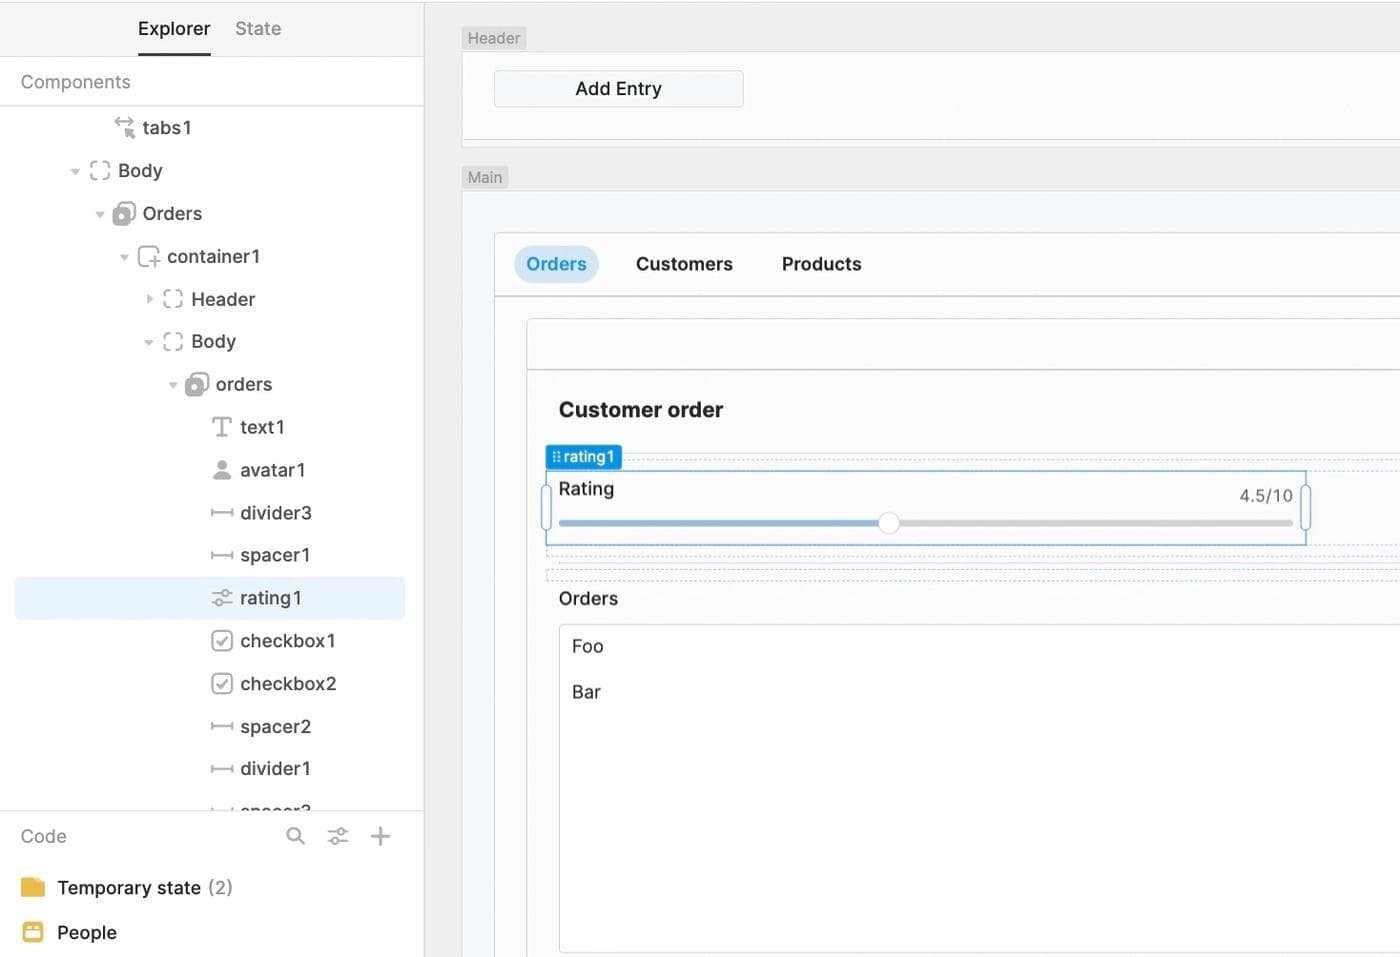Click the rating1 slider icon
The image size is (1400, 957).
[x=221, y=597]
